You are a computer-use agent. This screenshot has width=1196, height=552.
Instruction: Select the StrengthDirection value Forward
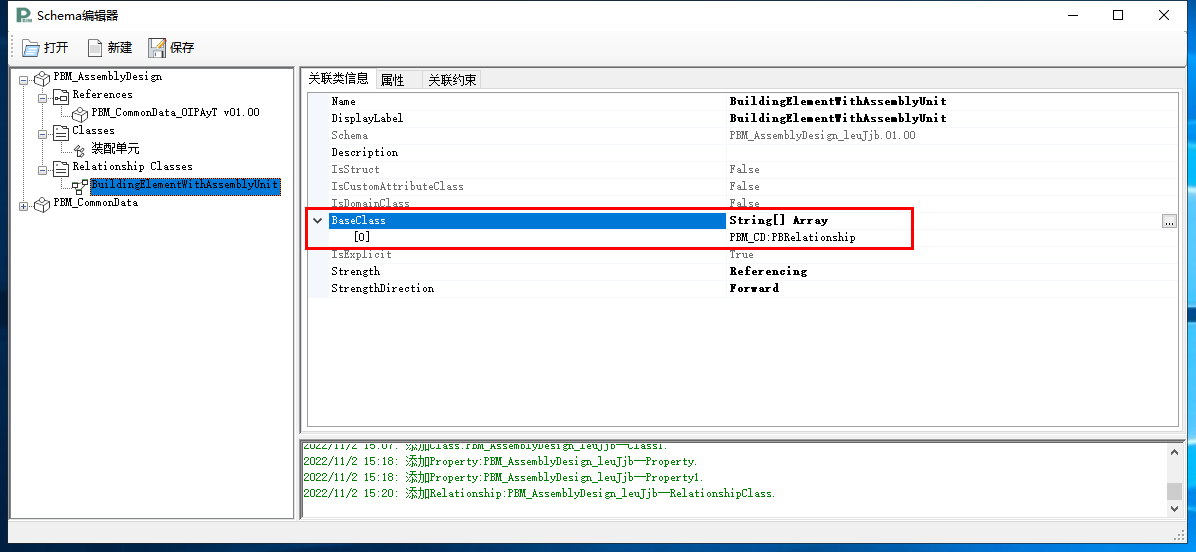pos(754,288)
